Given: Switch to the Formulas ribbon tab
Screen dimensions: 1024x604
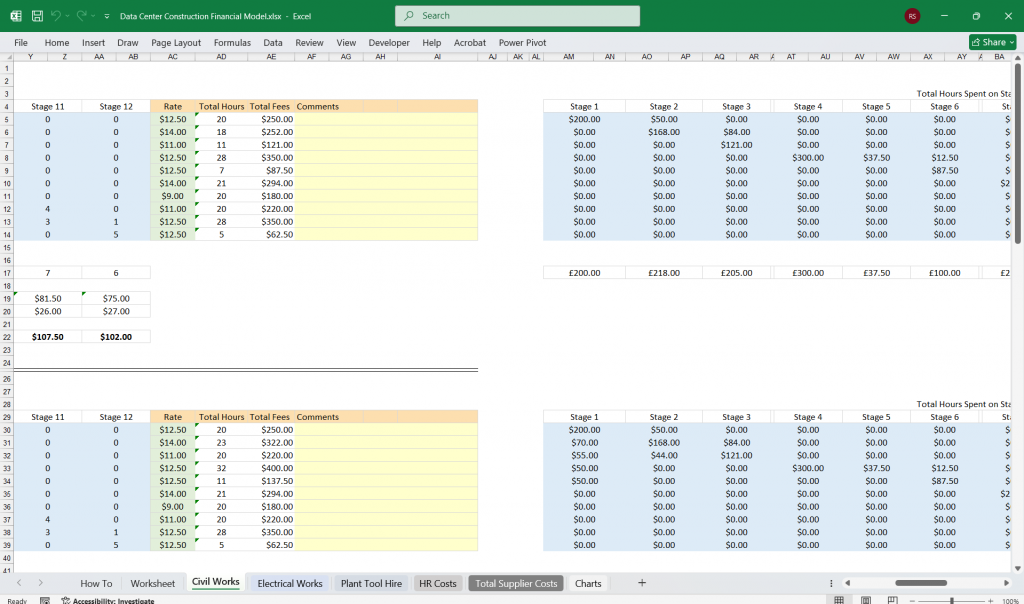Looking at the screenshot, I should tap(232, 42).
